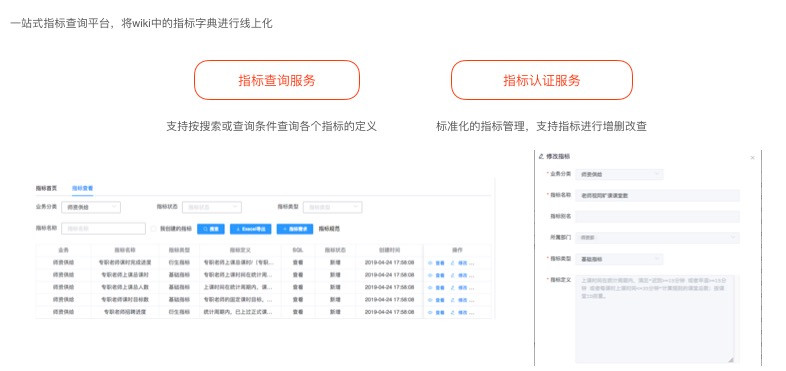The height and width of the screenshot is (371, 786).
Task: Expand the 所属部门 dropdown in the dialog
Action: [x=657, y=238]
